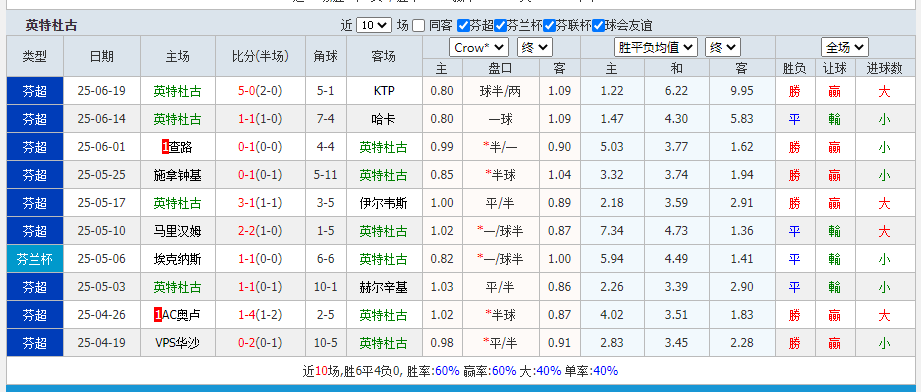The width and height of the screenshot is (921, 392).
Task: Click draw odds 6.22
Action: coord(677,91)
